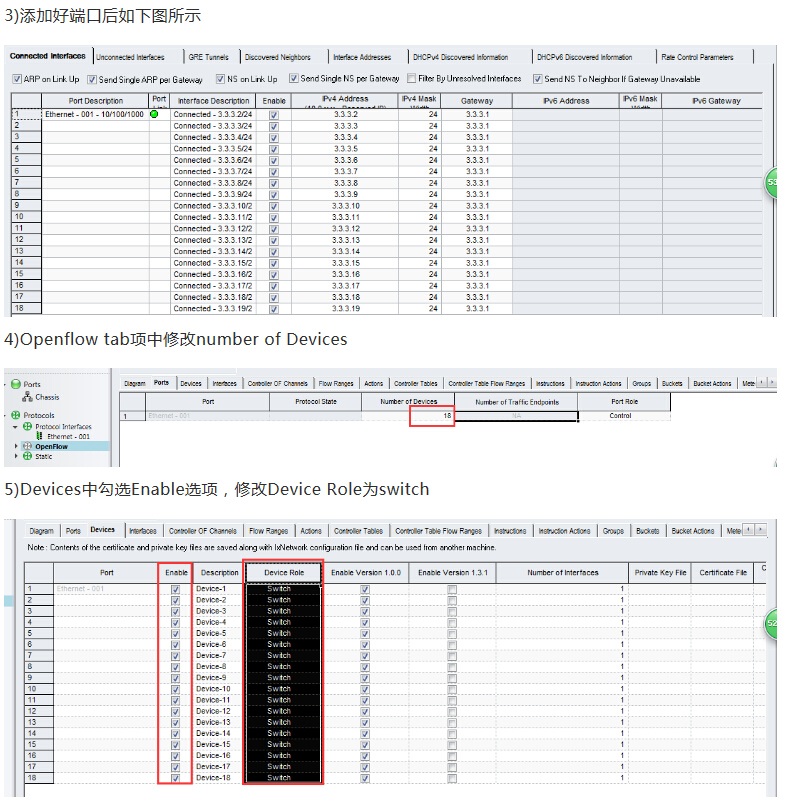Select the OpenFlow item in the tree
This screenshot has height=805, width=787.
(x=51, y=446)
